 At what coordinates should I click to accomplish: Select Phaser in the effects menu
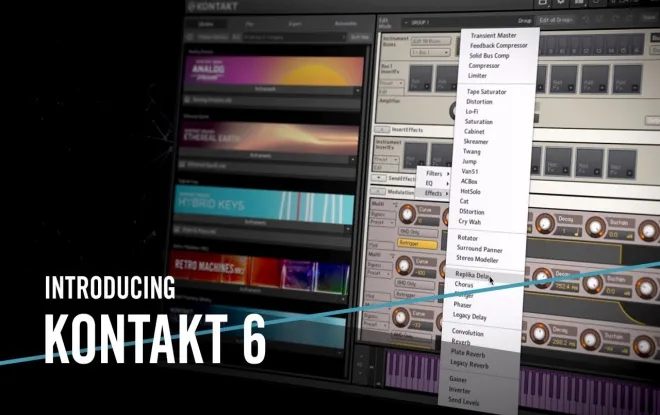point(462,305)
